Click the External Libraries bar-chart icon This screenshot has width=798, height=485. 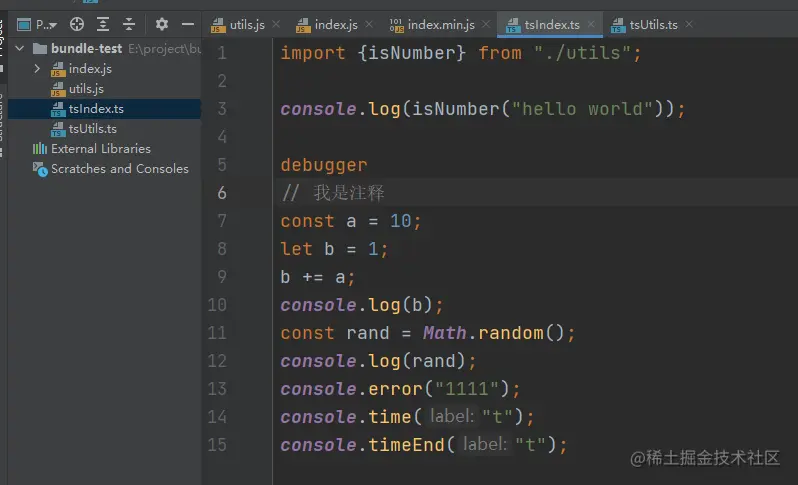40,149
